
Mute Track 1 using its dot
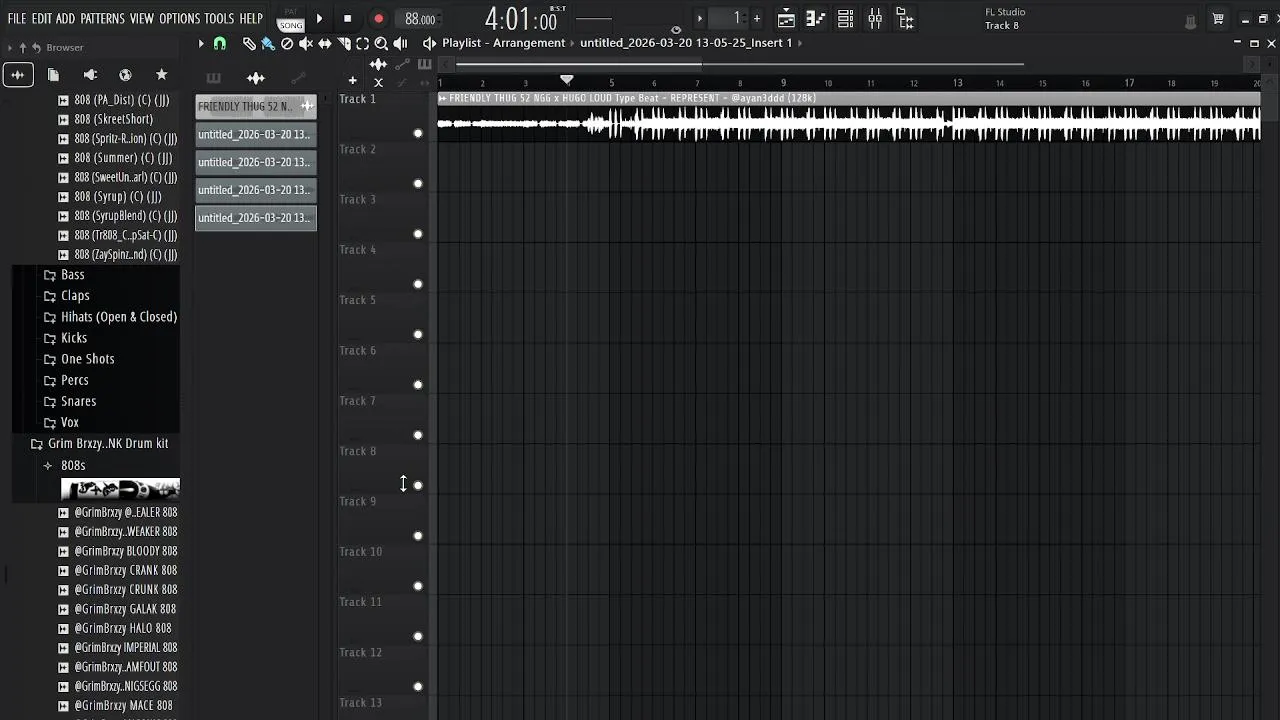click(x=418, y=133)
